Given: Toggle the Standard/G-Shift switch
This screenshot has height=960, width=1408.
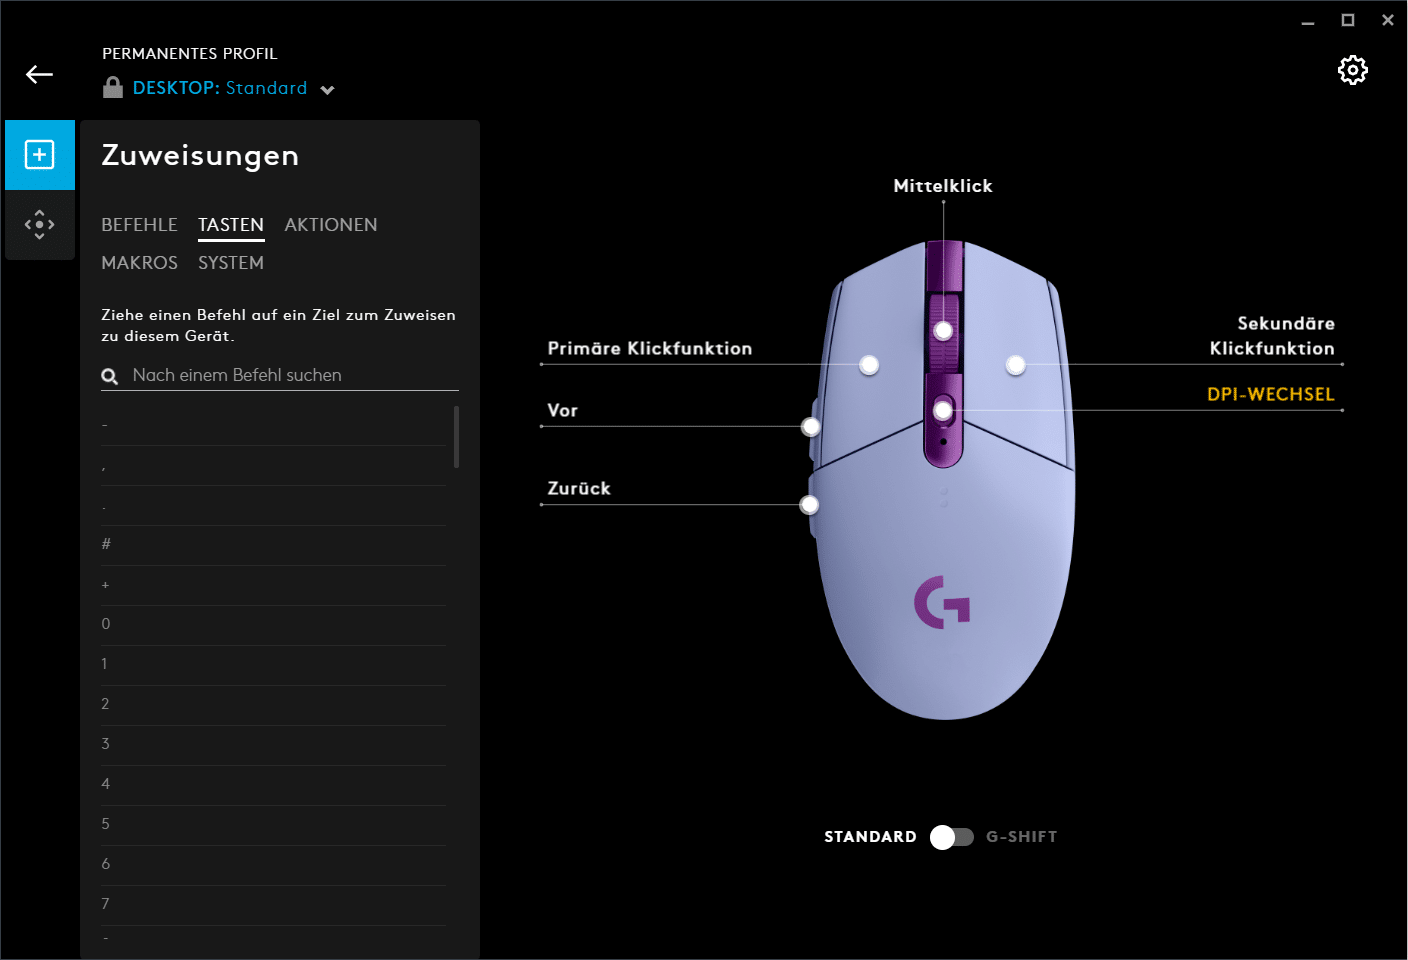Looking at the screenshot, I should [x=951, y=837].
